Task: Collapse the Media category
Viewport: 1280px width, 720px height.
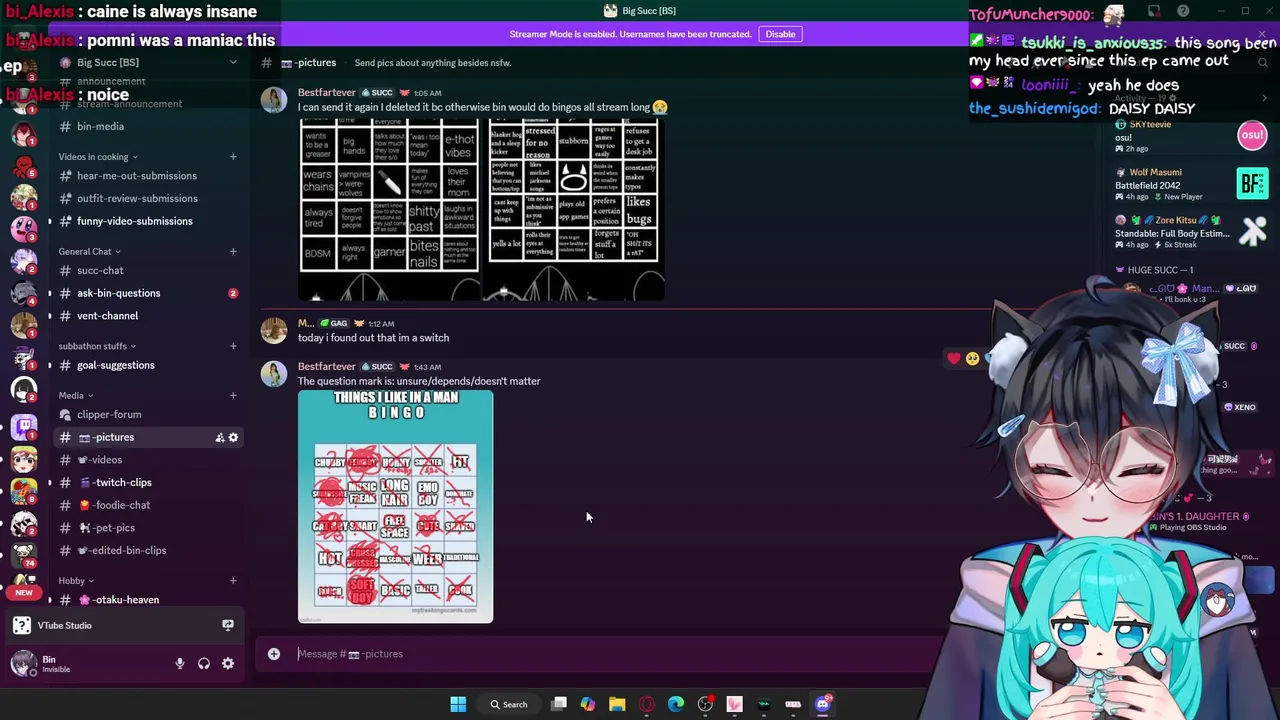Action: (x=75, y=396)
